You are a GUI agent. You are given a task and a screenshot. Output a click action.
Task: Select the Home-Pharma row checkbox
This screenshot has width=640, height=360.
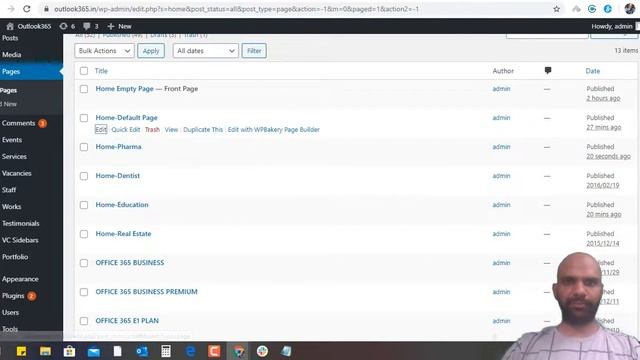tap(84, 147)
